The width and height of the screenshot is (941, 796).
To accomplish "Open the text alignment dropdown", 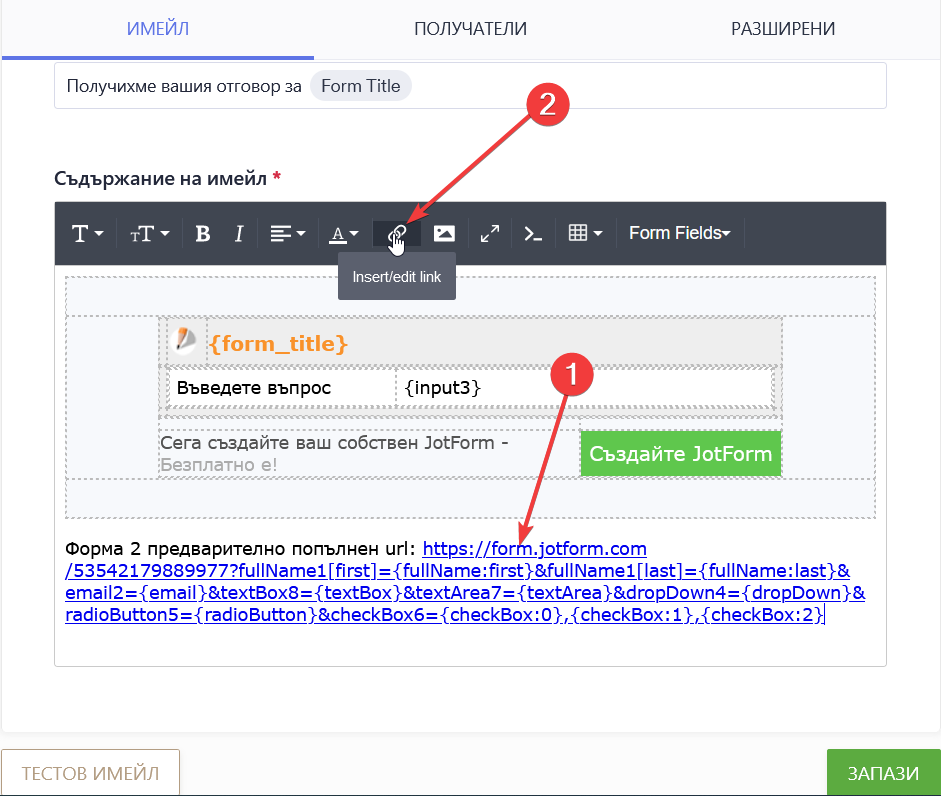I will click(287, 233).
